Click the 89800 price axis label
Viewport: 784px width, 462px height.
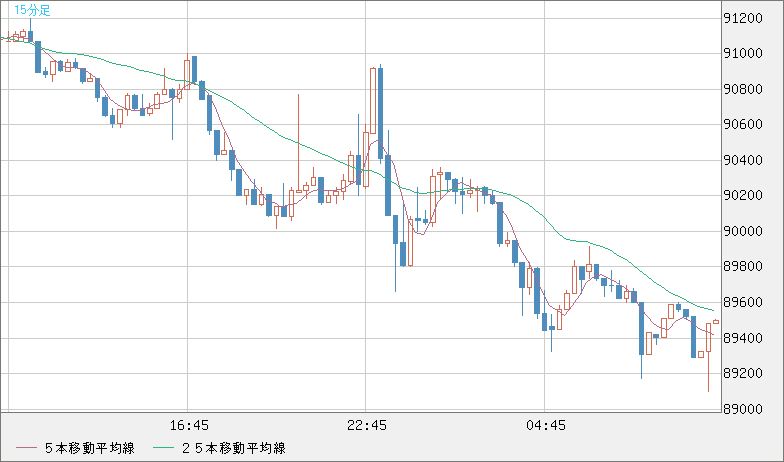click(743, 266)
